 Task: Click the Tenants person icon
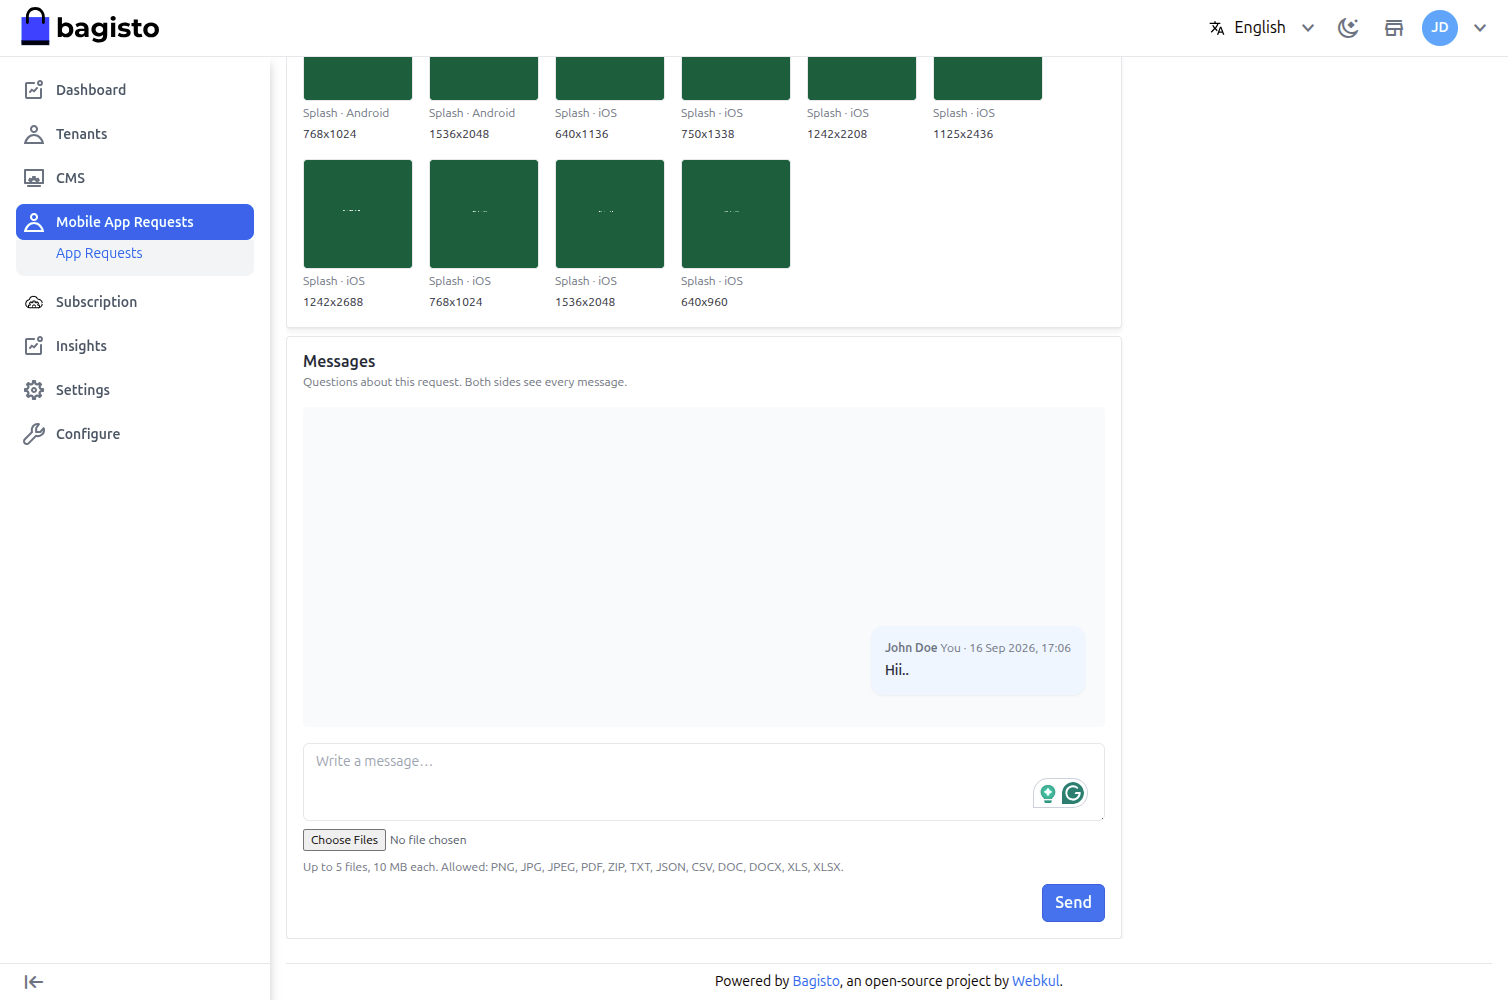[x=34, y=134]
